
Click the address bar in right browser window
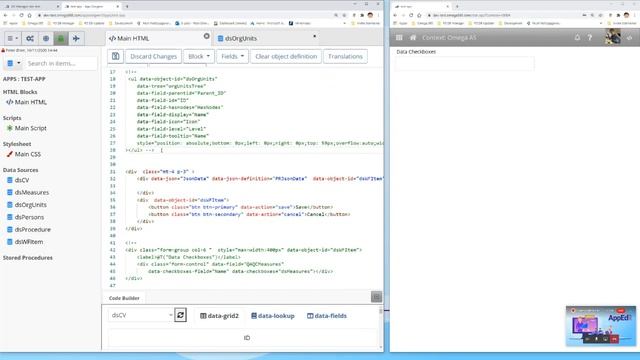tap(502, 15)
